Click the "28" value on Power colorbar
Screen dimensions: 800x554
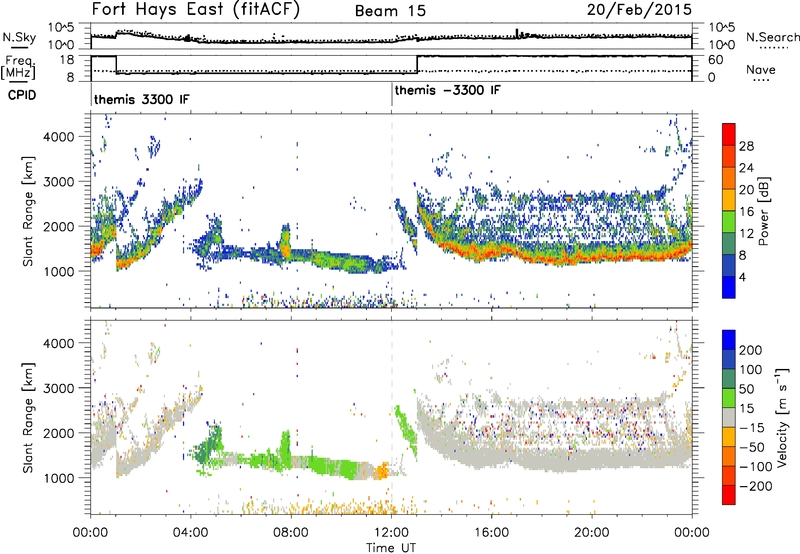pos(746,146)
